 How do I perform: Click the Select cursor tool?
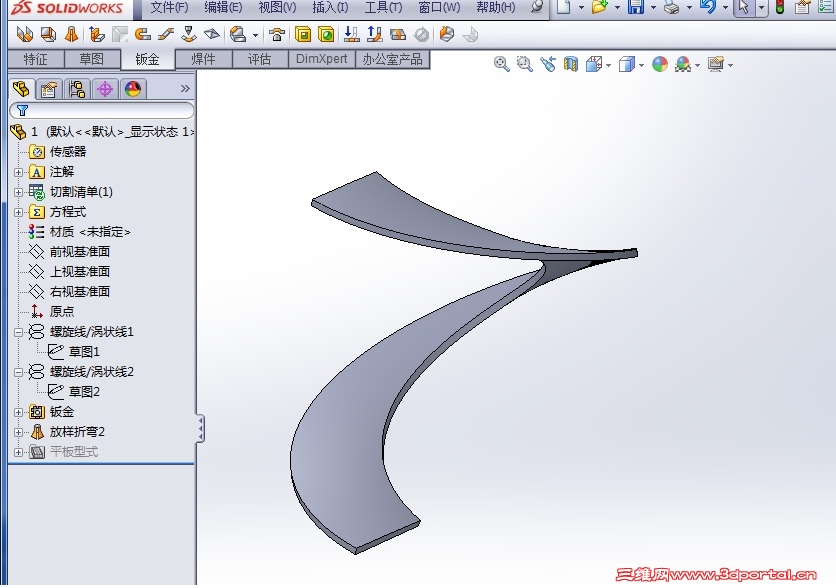pyautogui.click(x=744, y=7)
